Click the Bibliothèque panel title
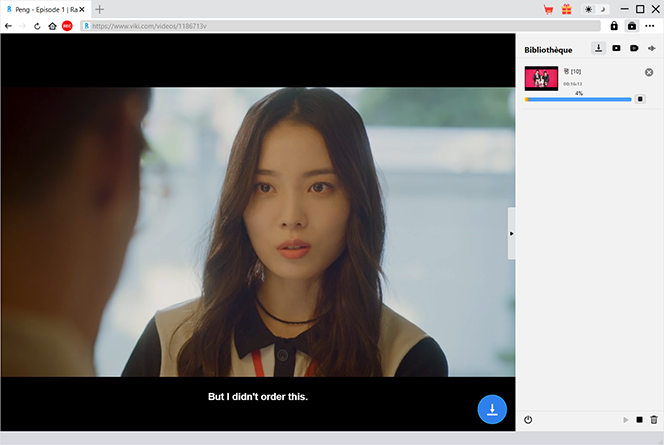Screen dimensions: 664x445 [548, 50]
